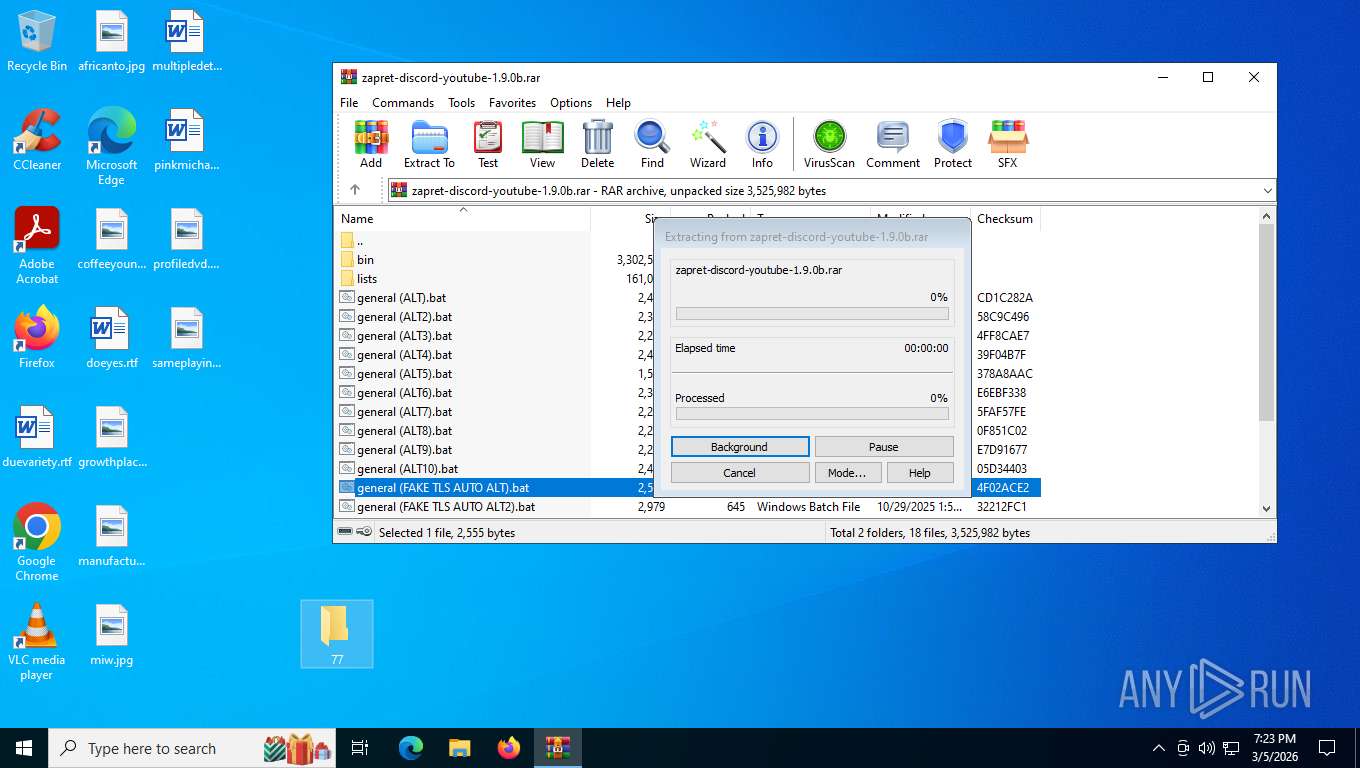Run the Test archive tool
Viewport: 1360px width, 768px height.
488,145
